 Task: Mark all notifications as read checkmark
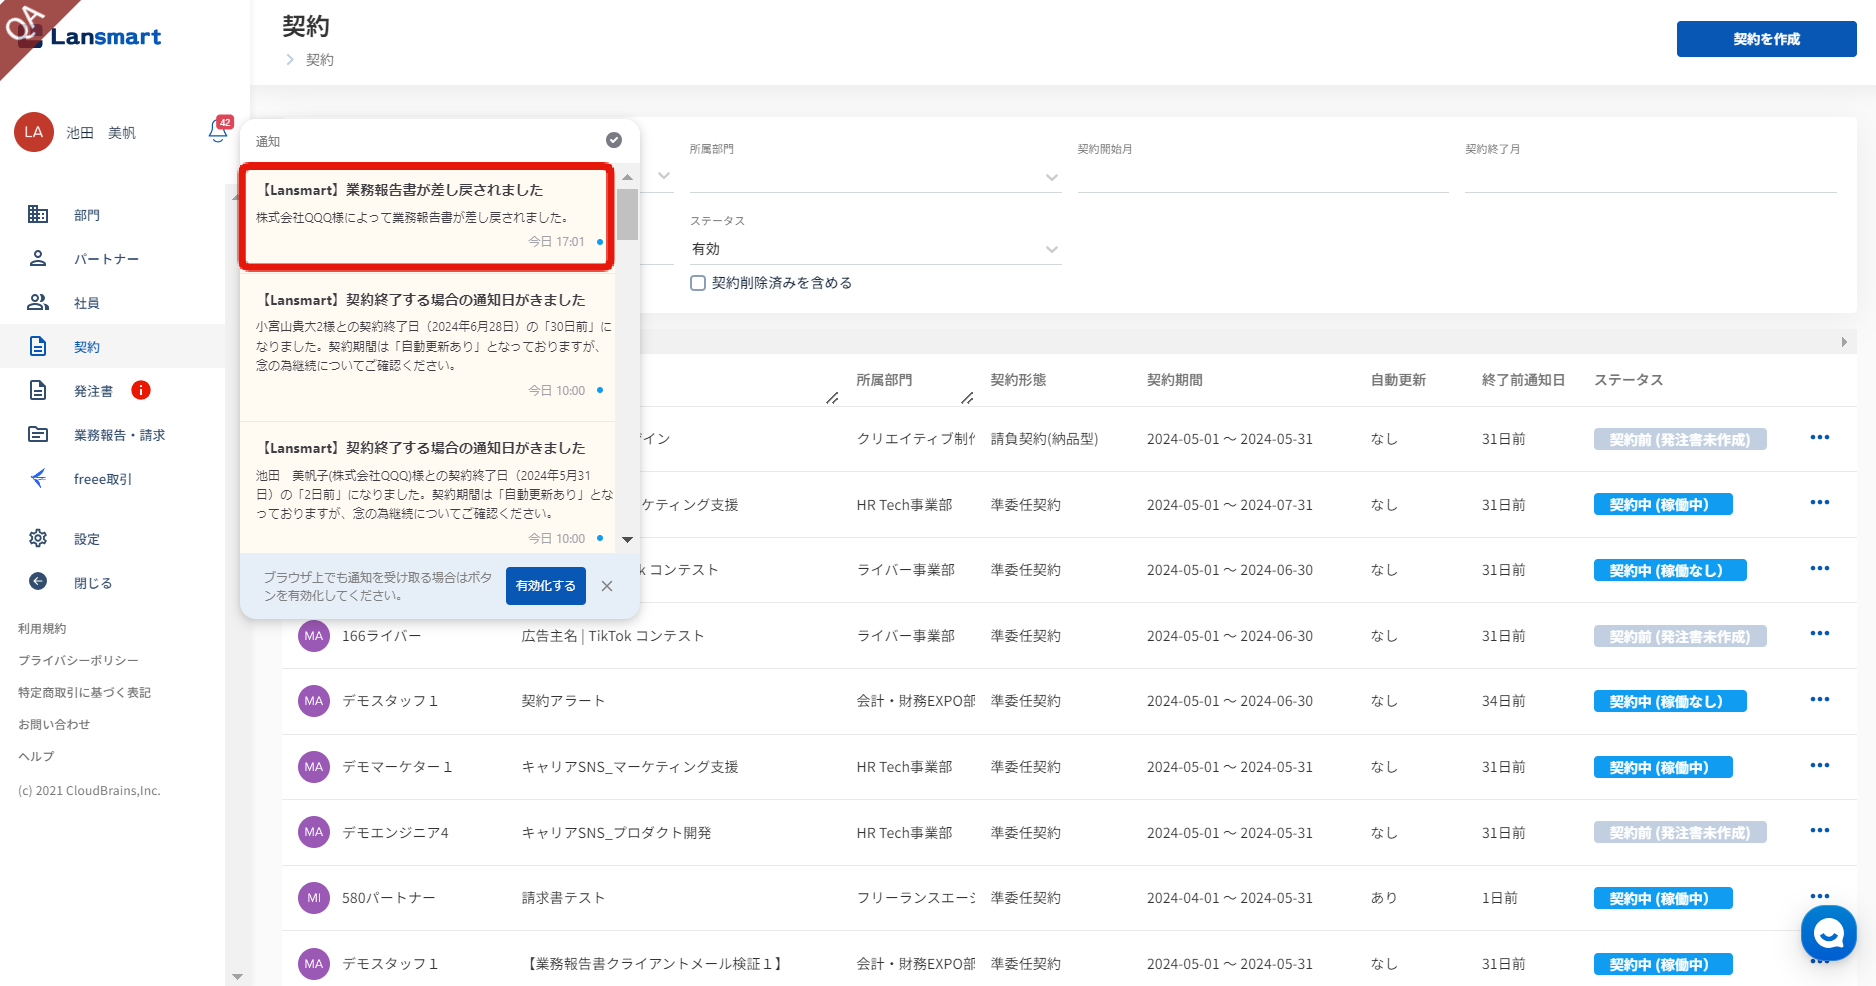(x=614, y=140)
